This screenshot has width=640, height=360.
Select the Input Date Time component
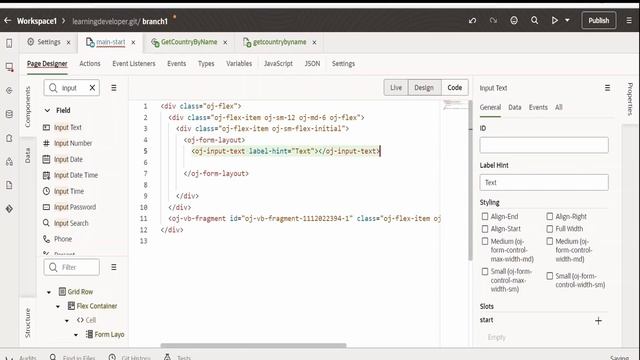[x=71, y=175]
